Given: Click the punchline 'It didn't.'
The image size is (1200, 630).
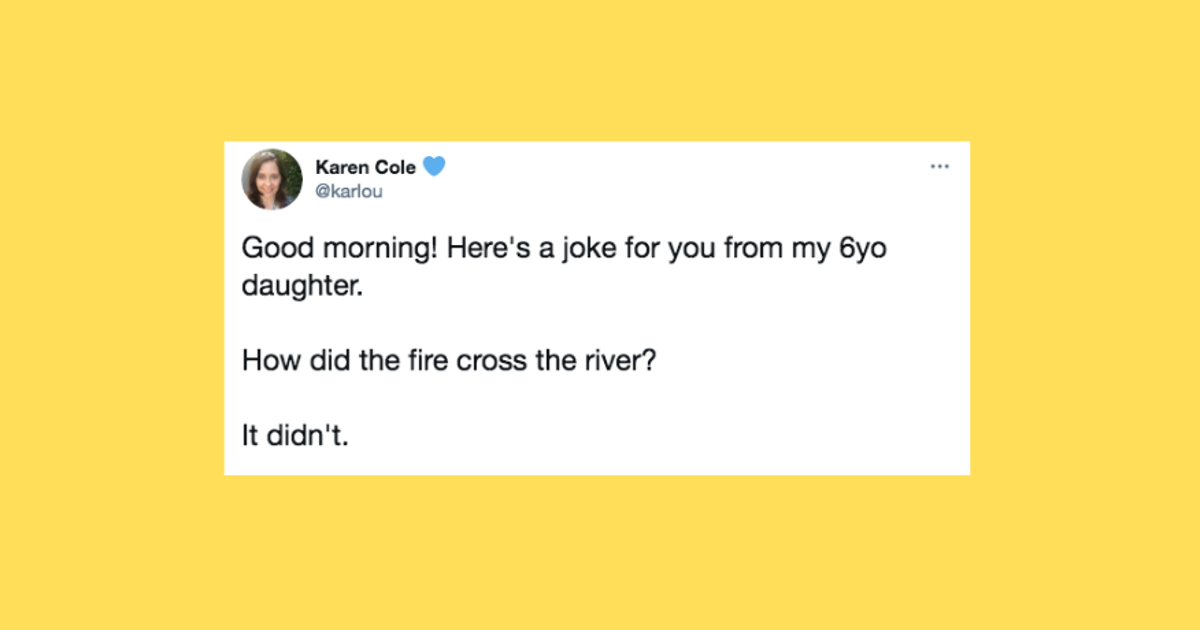Looking at the screenshot, I should point(293,435).
